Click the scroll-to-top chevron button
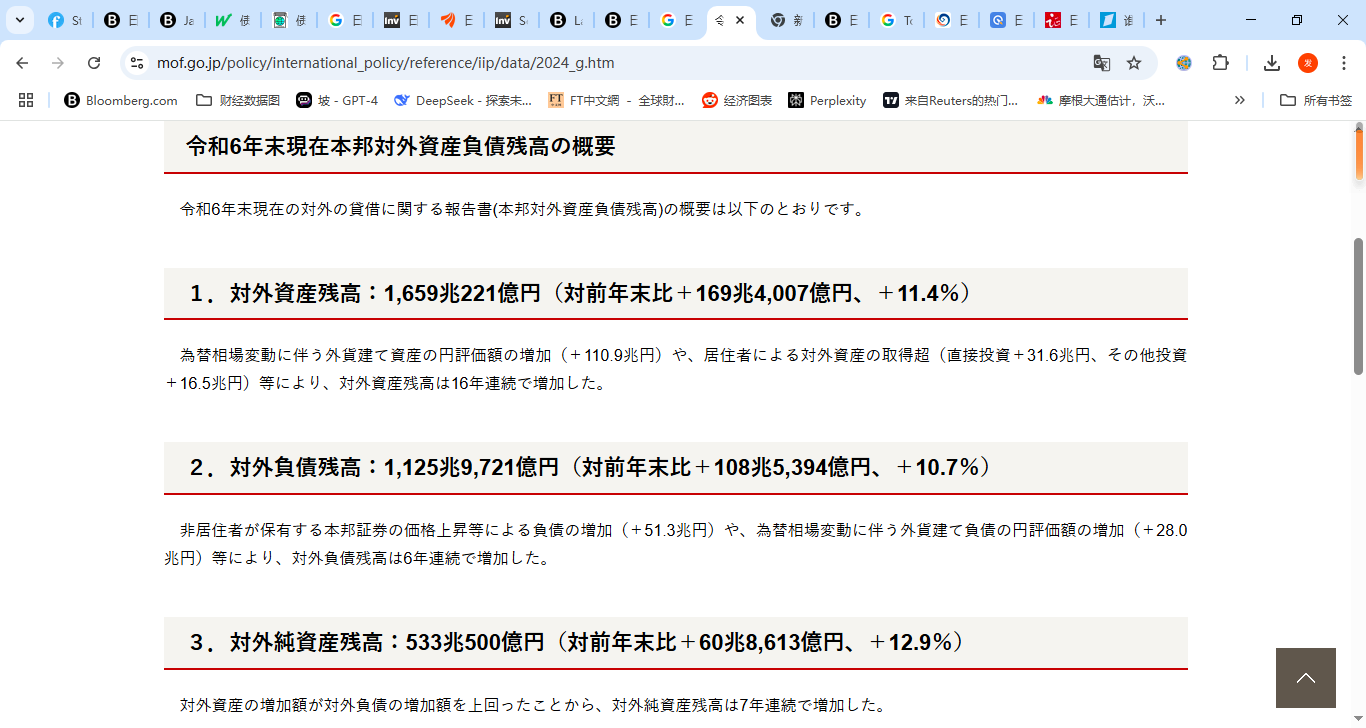The image size is (1366, 728). [1305, 678]
